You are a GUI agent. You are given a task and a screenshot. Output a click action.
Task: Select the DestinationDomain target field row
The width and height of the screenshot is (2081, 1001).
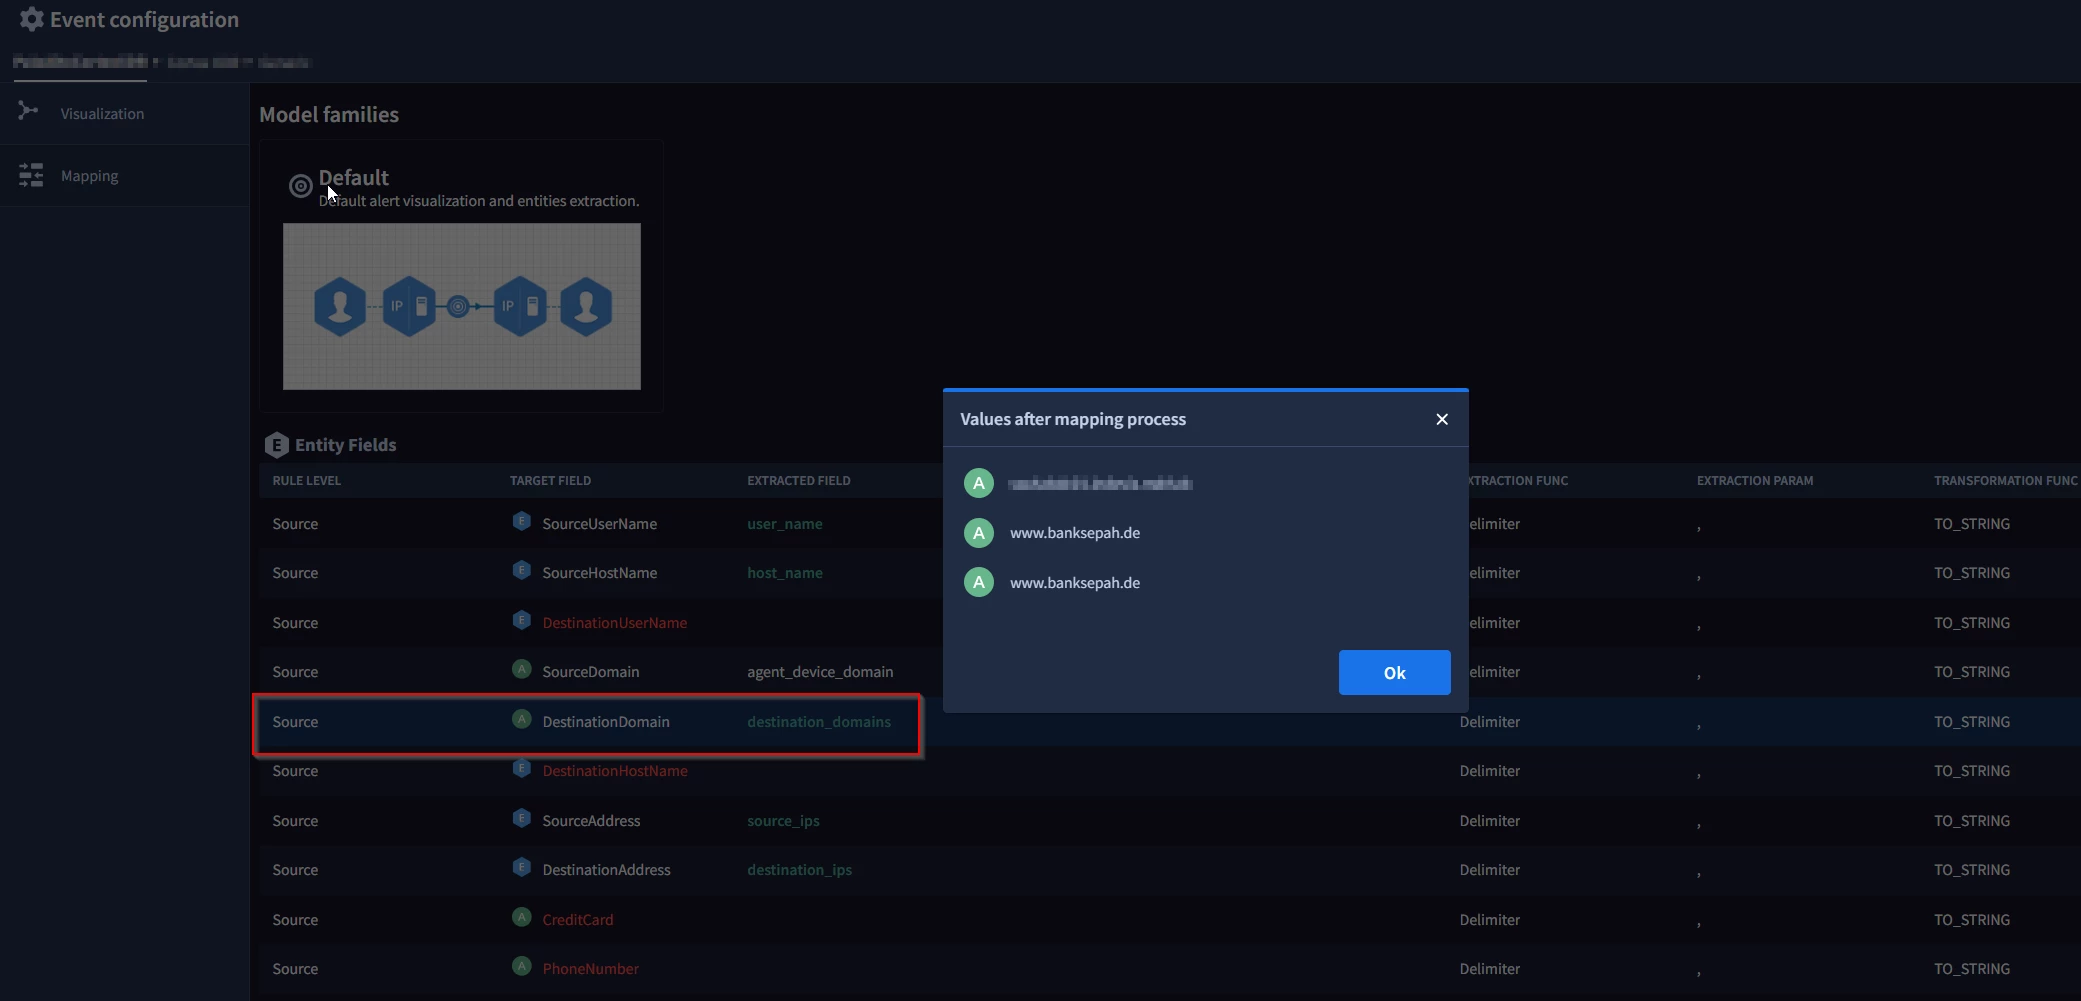587,722
